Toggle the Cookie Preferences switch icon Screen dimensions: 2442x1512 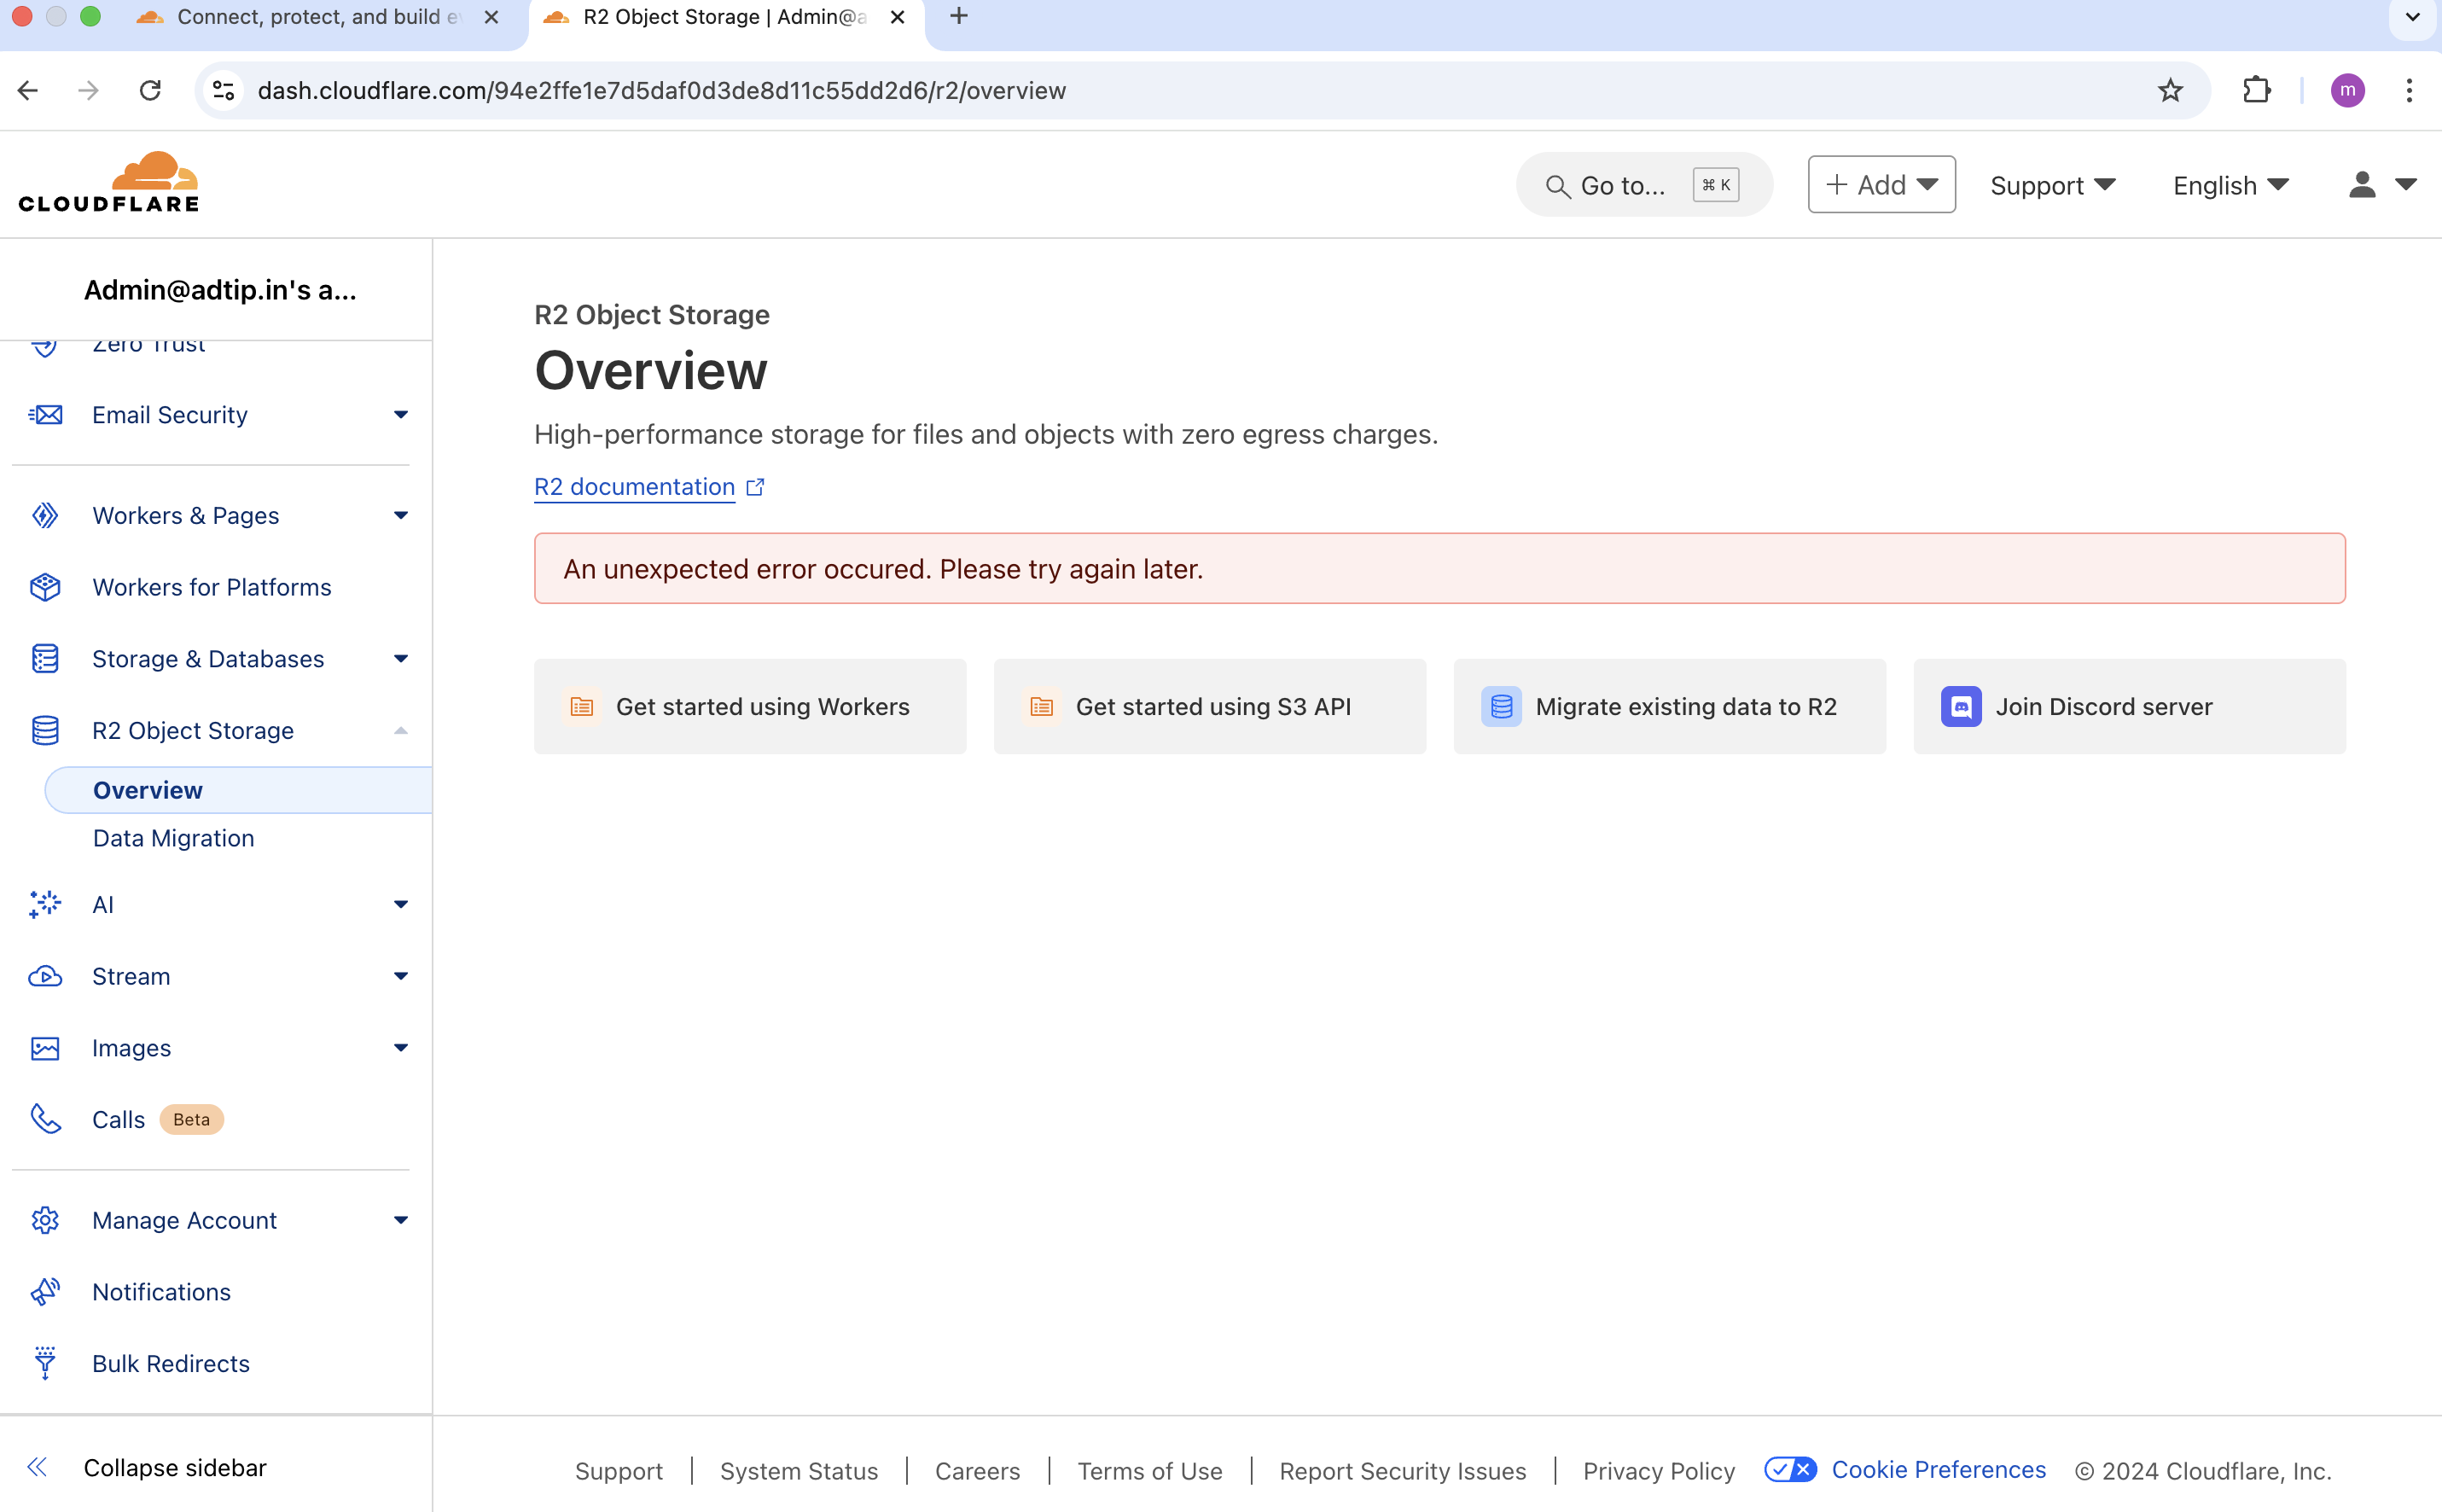[x=1790, y=1469]
